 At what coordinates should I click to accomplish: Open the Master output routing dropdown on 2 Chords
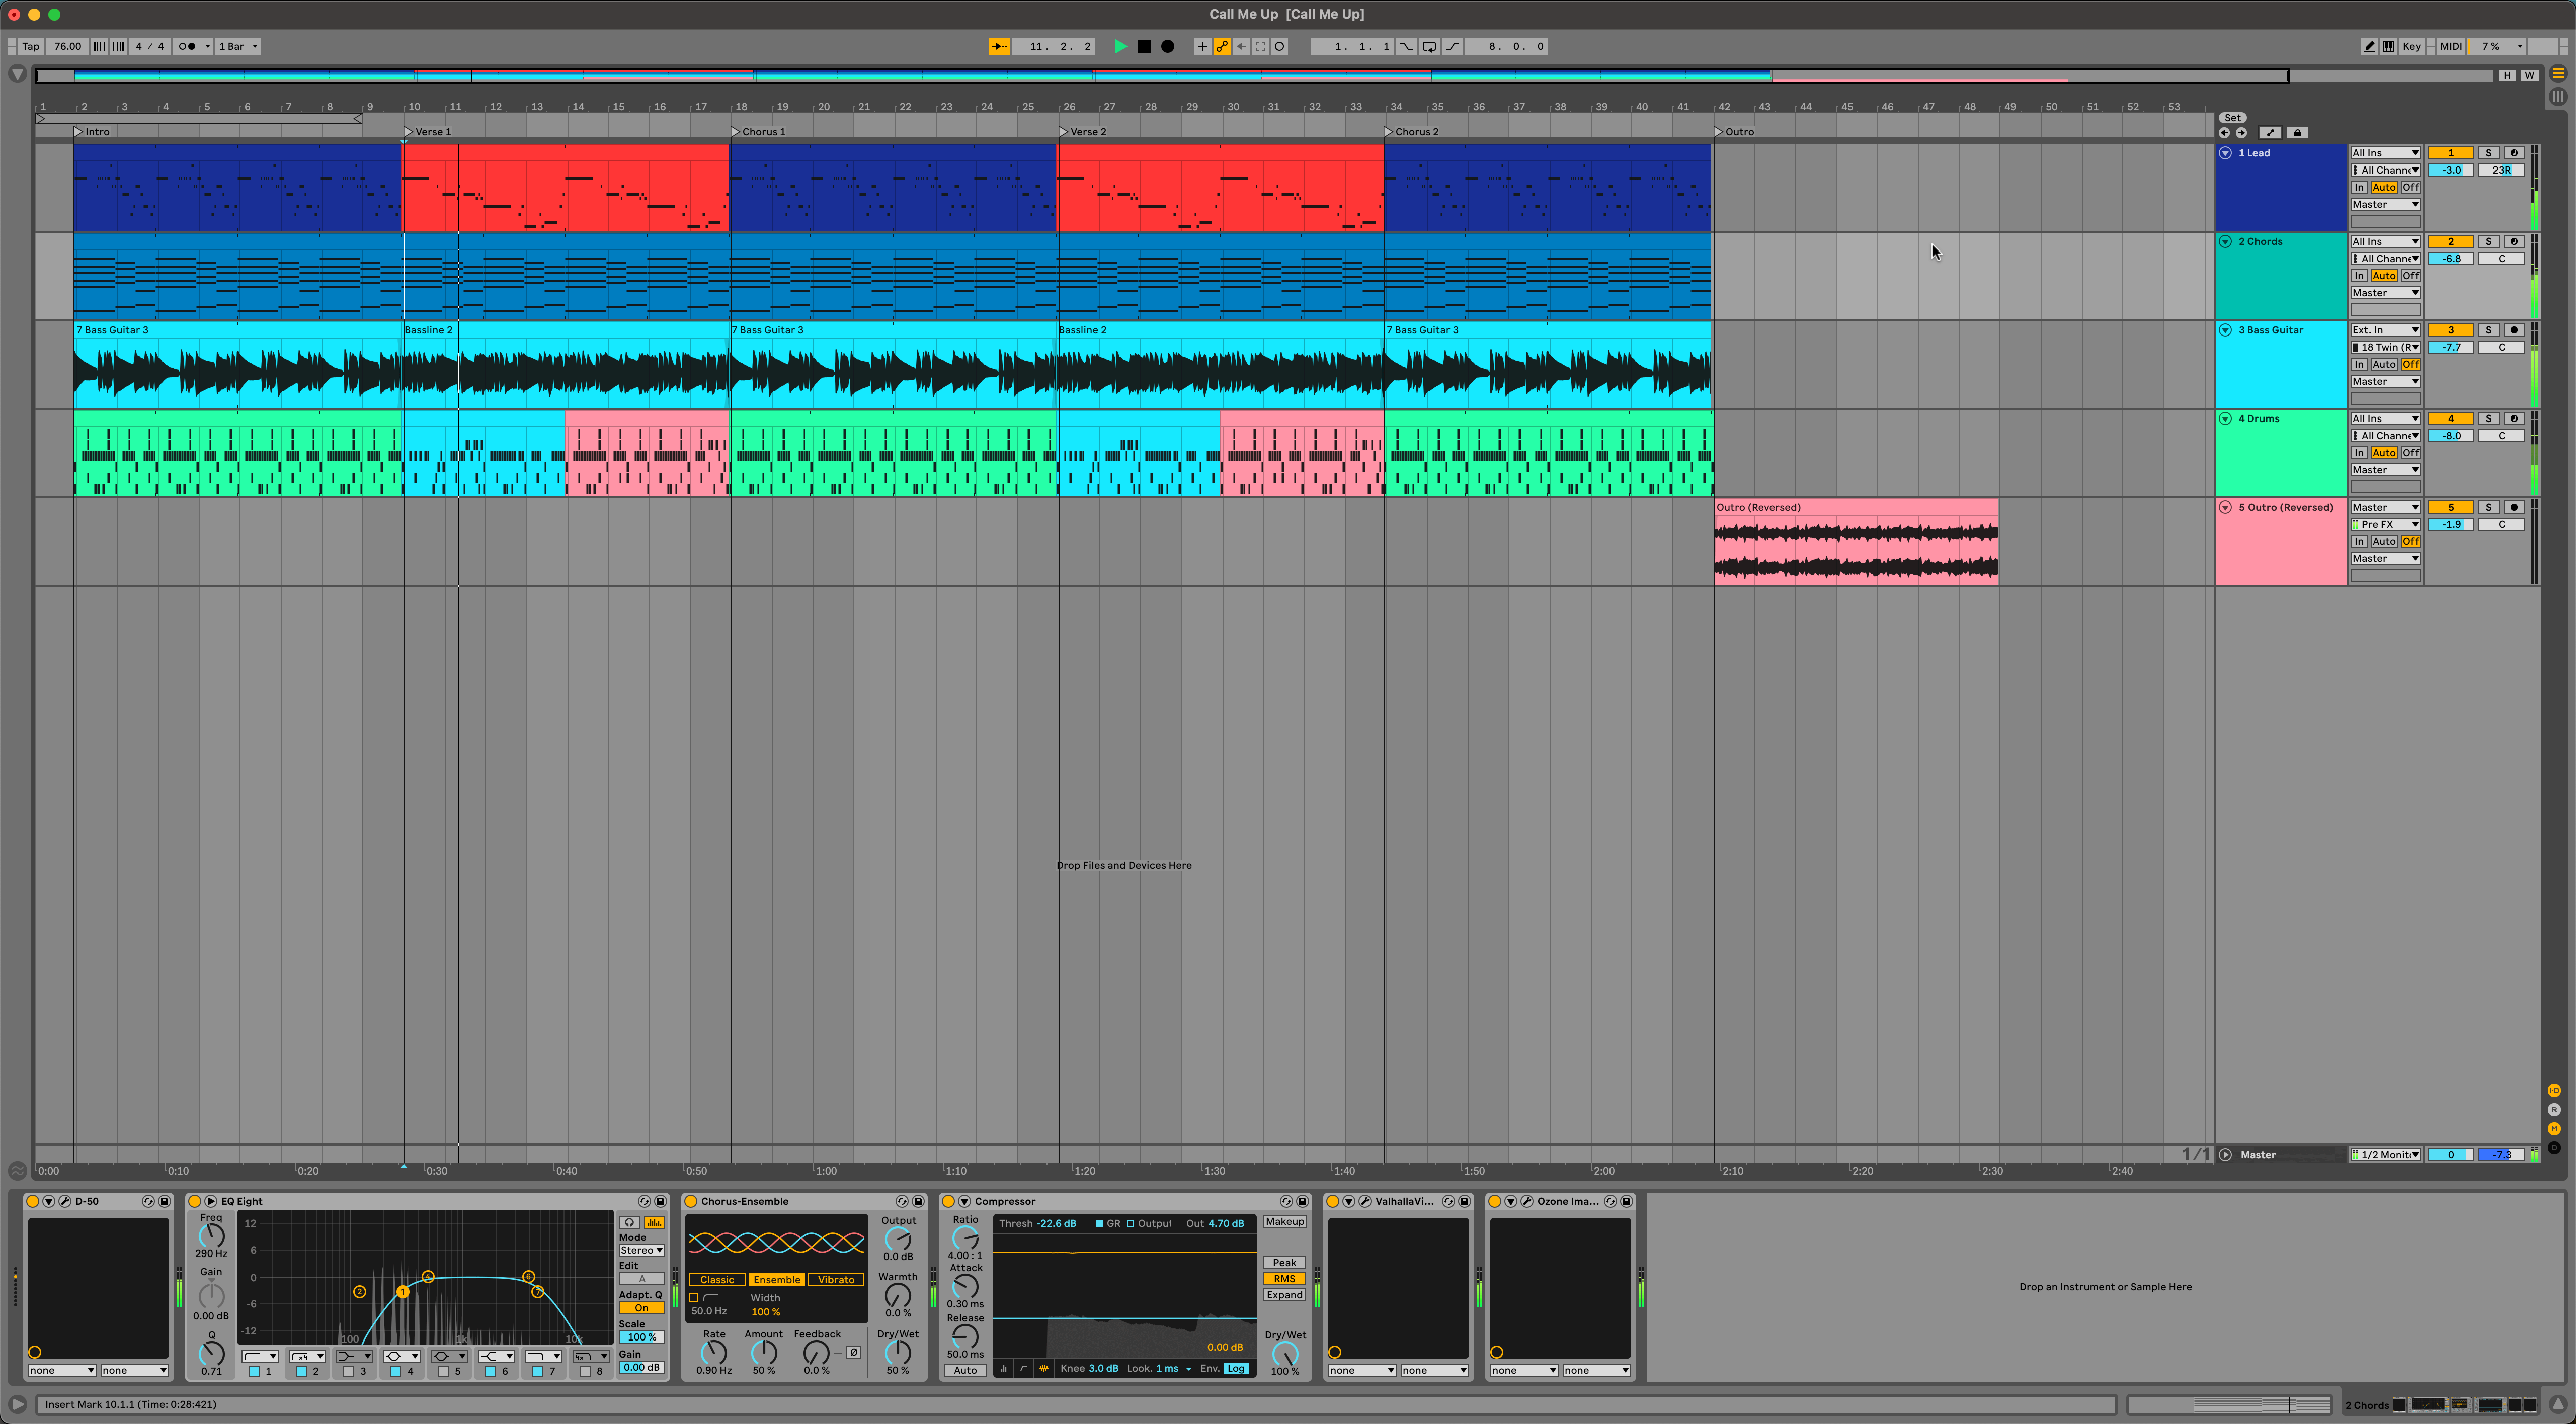coord(2385,292)
